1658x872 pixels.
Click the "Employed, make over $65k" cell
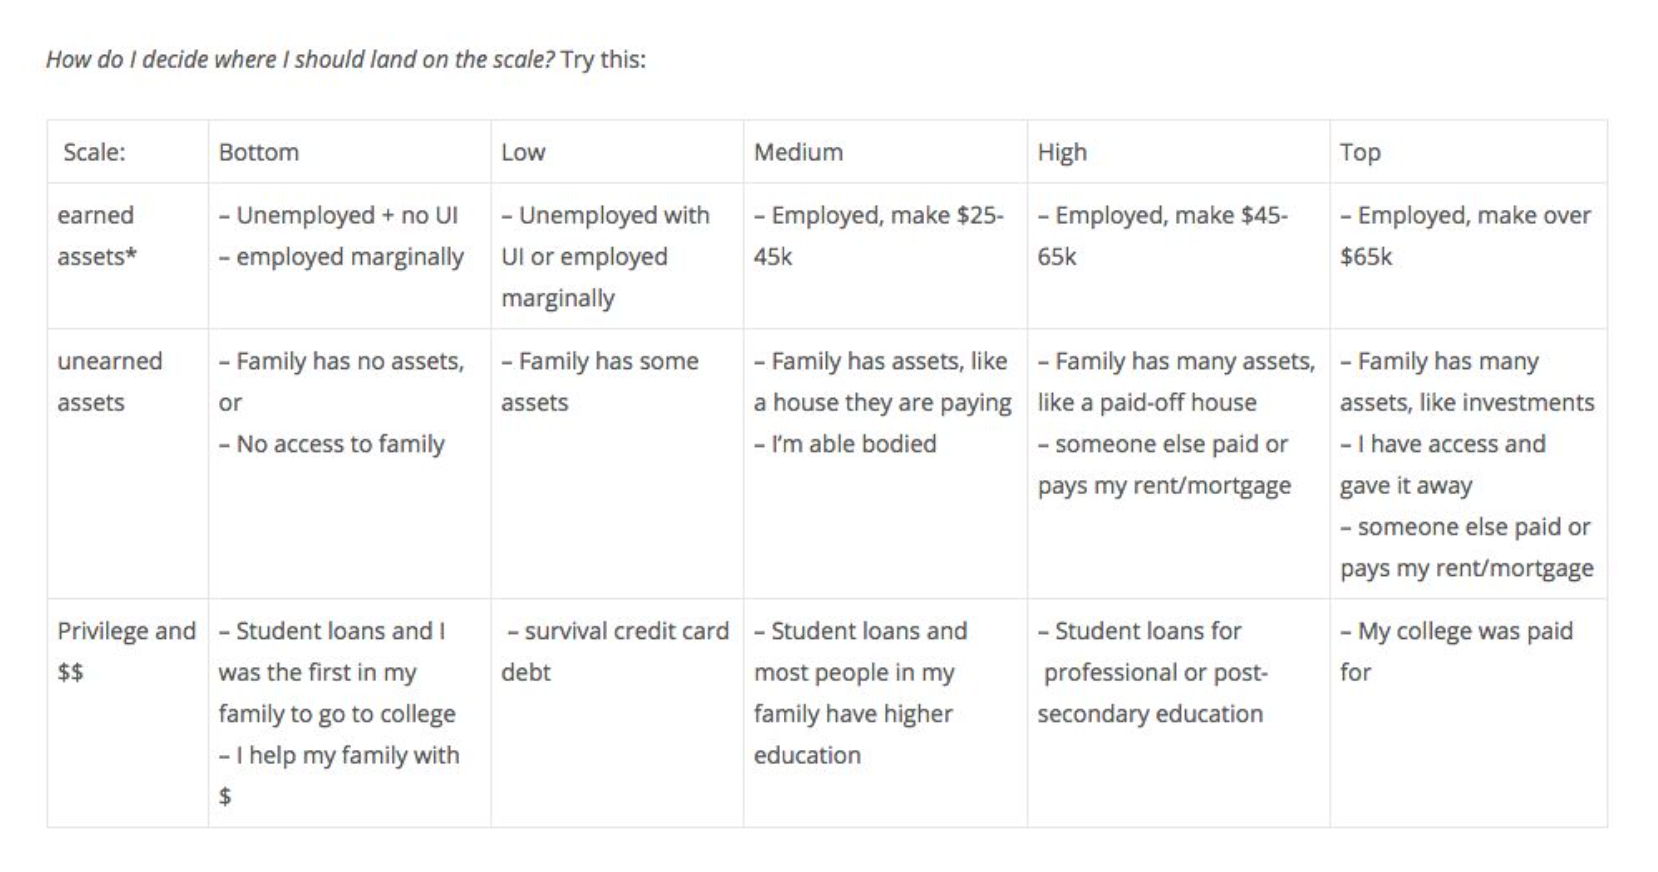1464,236
